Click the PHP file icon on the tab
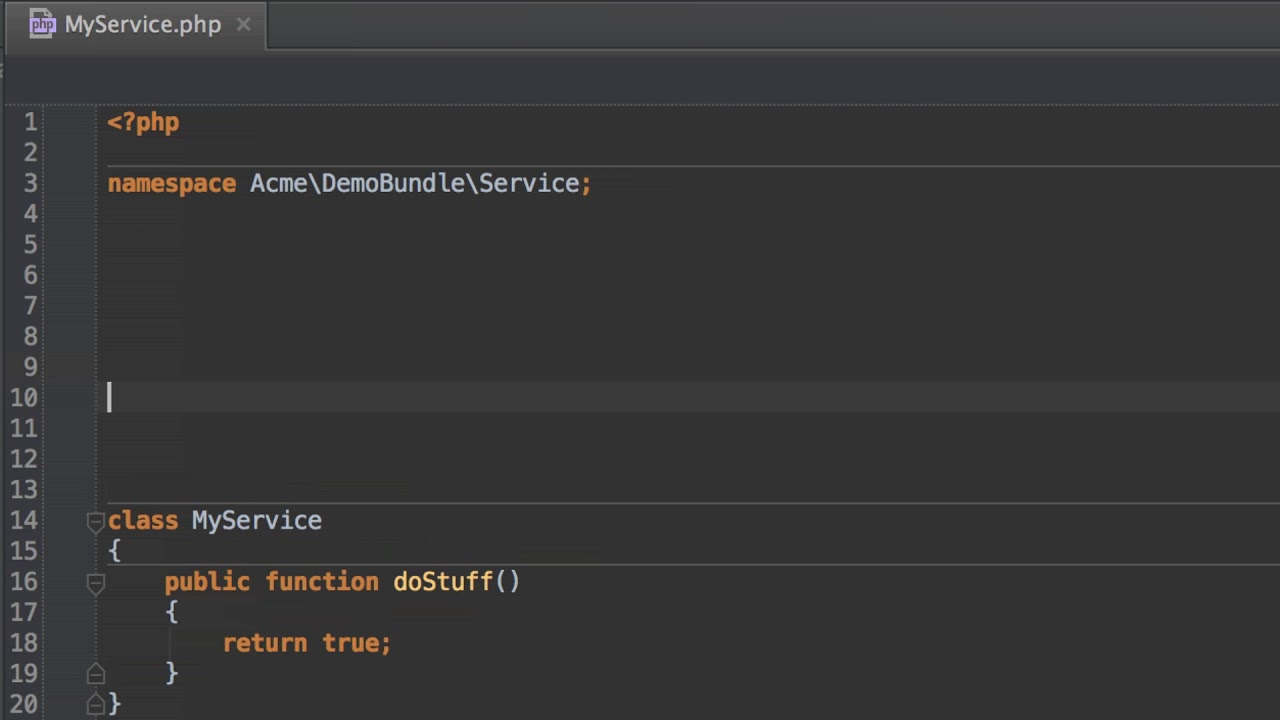Viewport: 1280px width, 720px height. (x=42, y=25)
